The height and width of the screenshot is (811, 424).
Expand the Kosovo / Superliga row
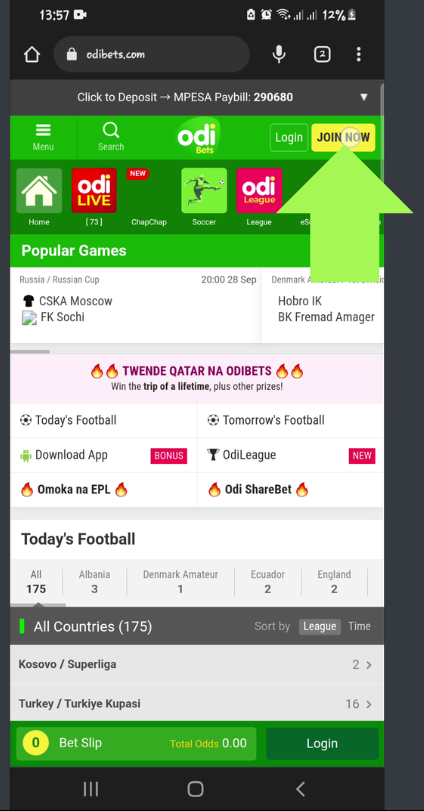[196, 665]
